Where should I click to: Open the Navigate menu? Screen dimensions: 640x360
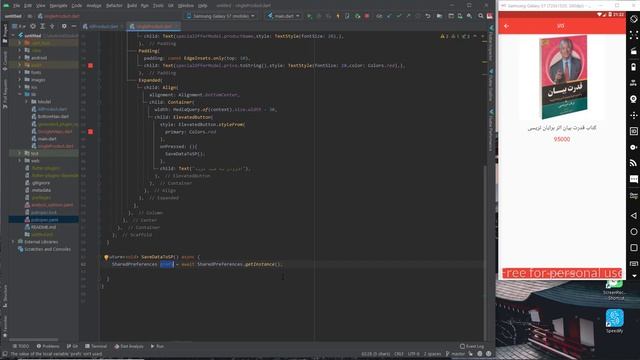point(58,6)
